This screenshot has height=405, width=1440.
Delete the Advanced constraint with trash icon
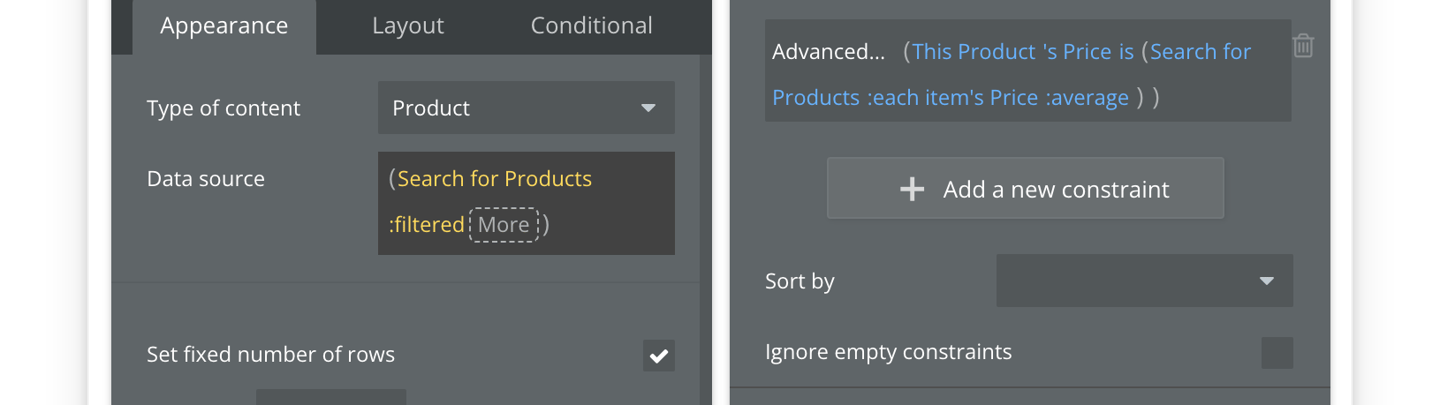(1302, 46)
